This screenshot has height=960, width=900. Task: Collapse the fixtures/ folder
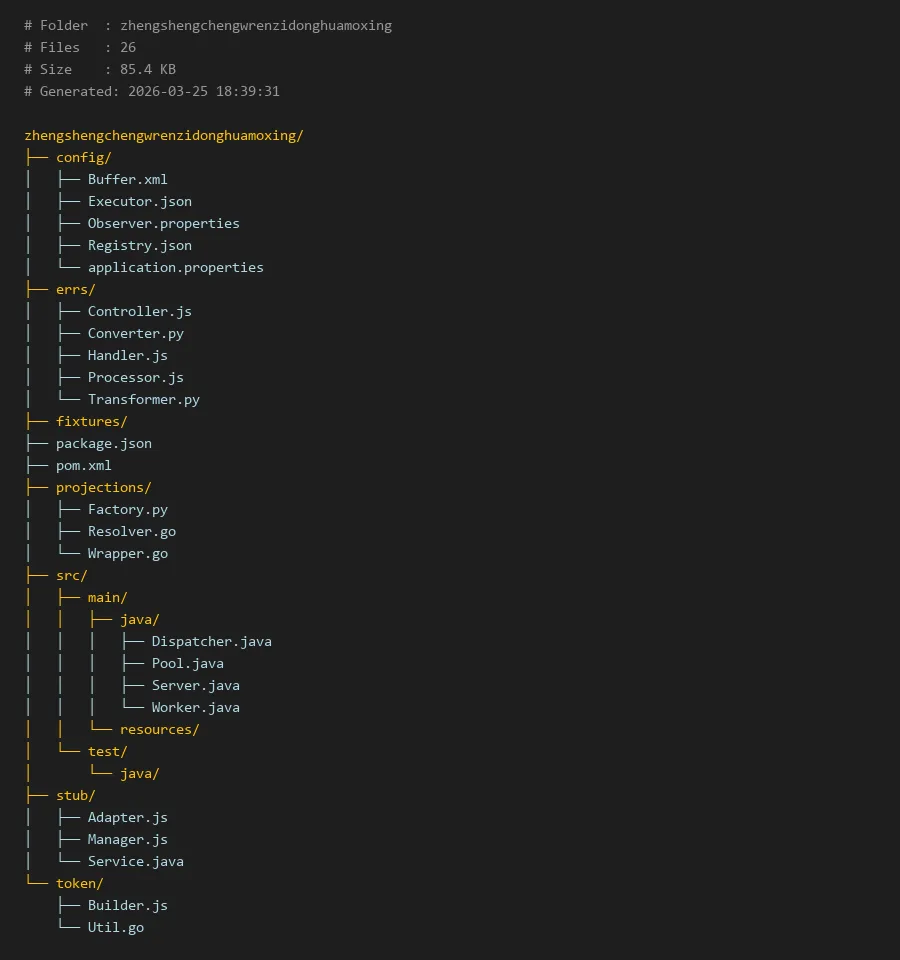pyautogui.click(x=91, y=421)
